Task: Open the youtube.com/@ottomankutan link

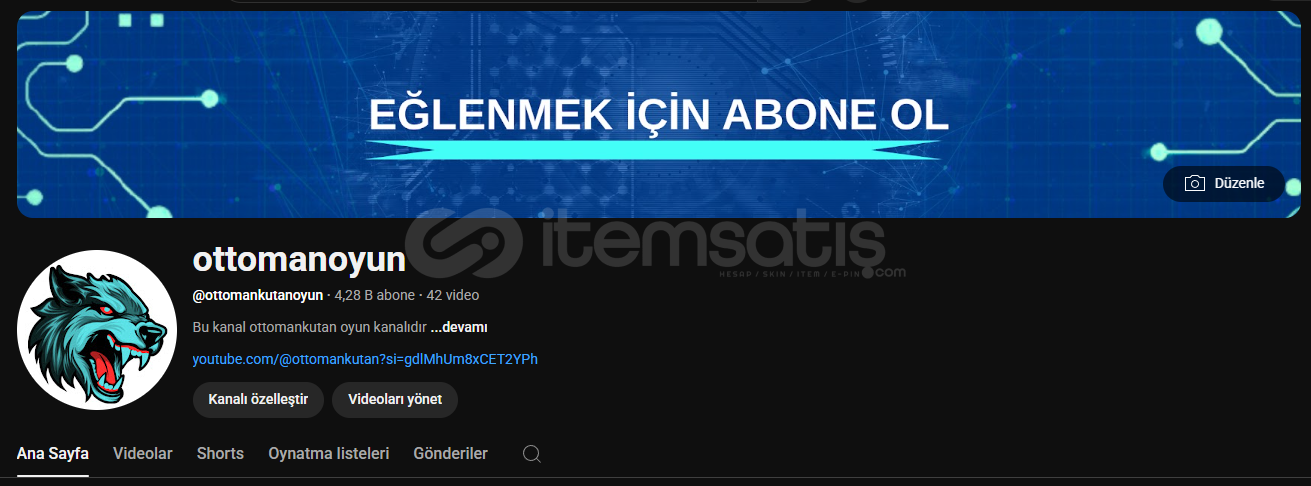Action: tap(365, 359)
